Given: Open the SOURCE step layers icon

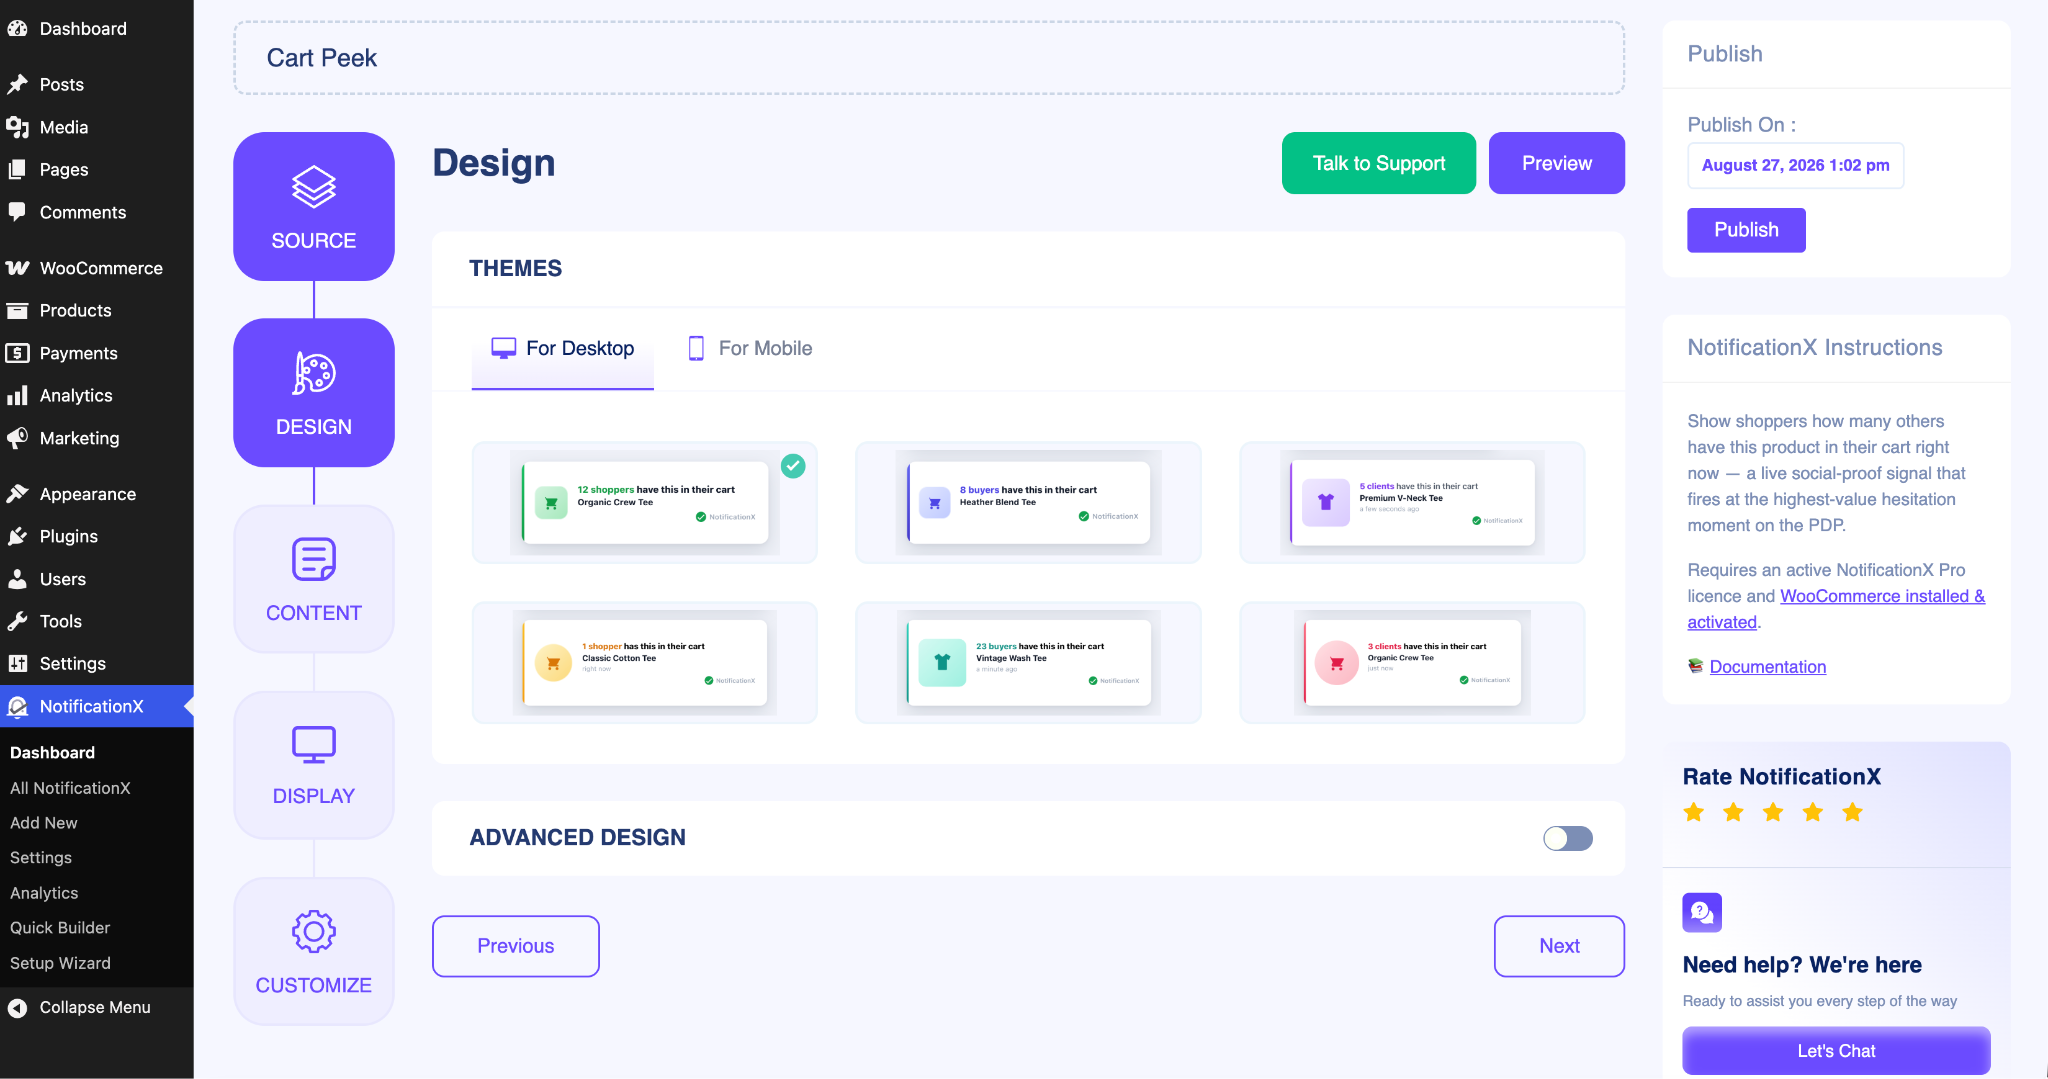Looking at the screenshot, I should tap(314, 187).
